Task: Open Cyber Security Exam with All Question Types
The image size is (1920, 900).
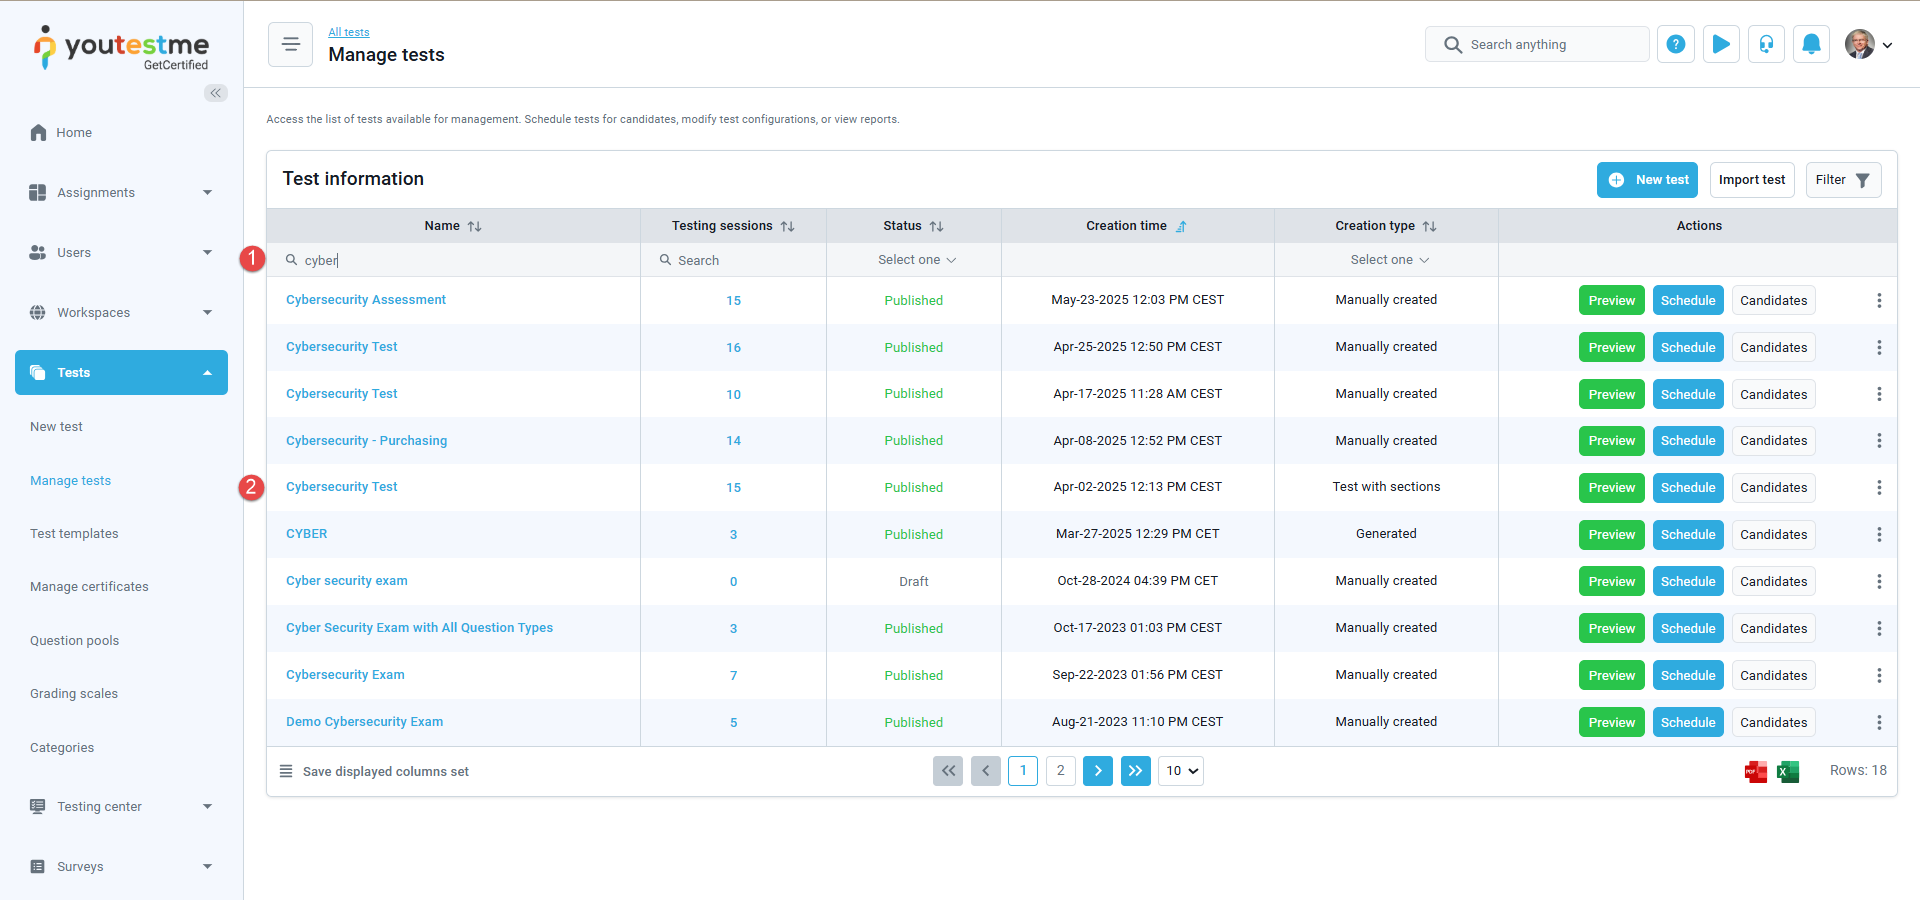Action: tap(419, 628)
